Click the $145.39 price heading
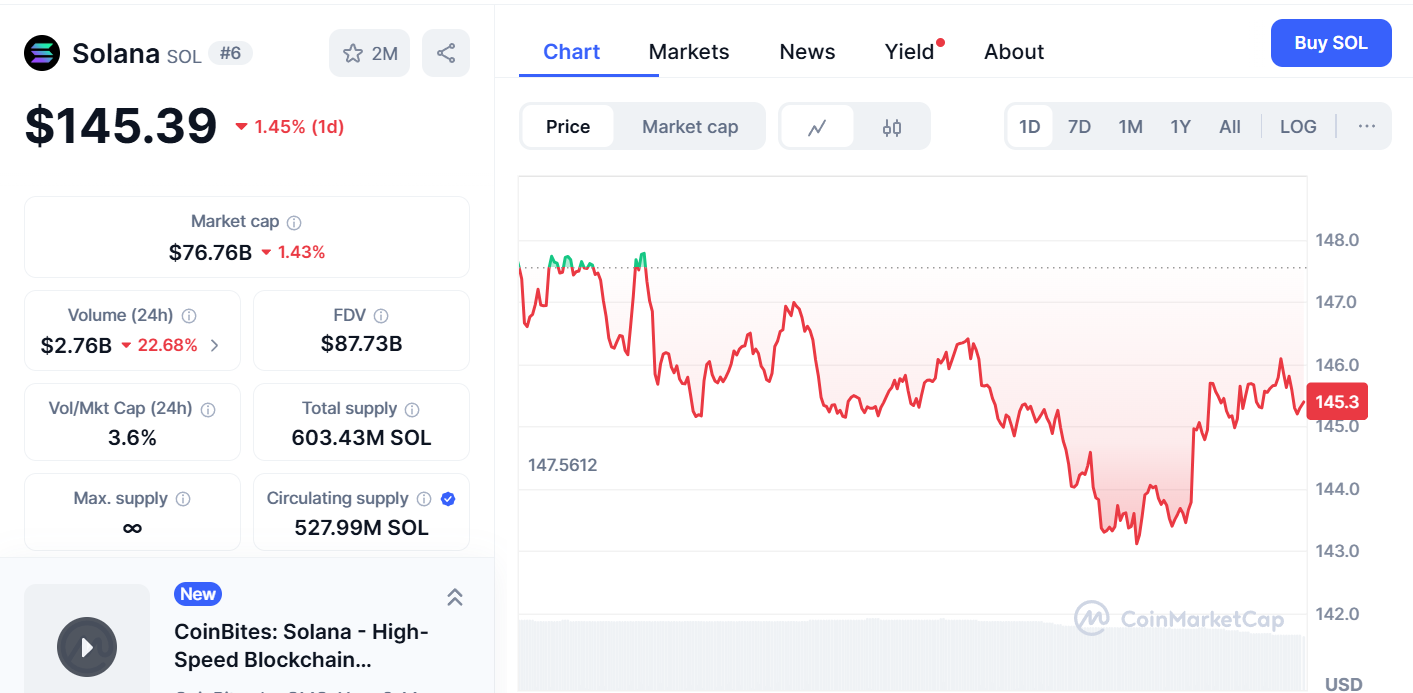Image resolution: width=1413 pixels, height=693 pixels. [x=121, y=126]
